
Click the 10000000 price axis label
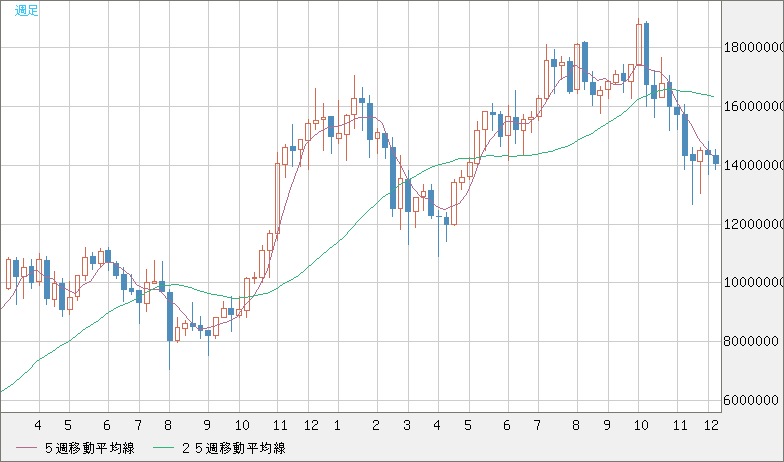click(753, 283)
